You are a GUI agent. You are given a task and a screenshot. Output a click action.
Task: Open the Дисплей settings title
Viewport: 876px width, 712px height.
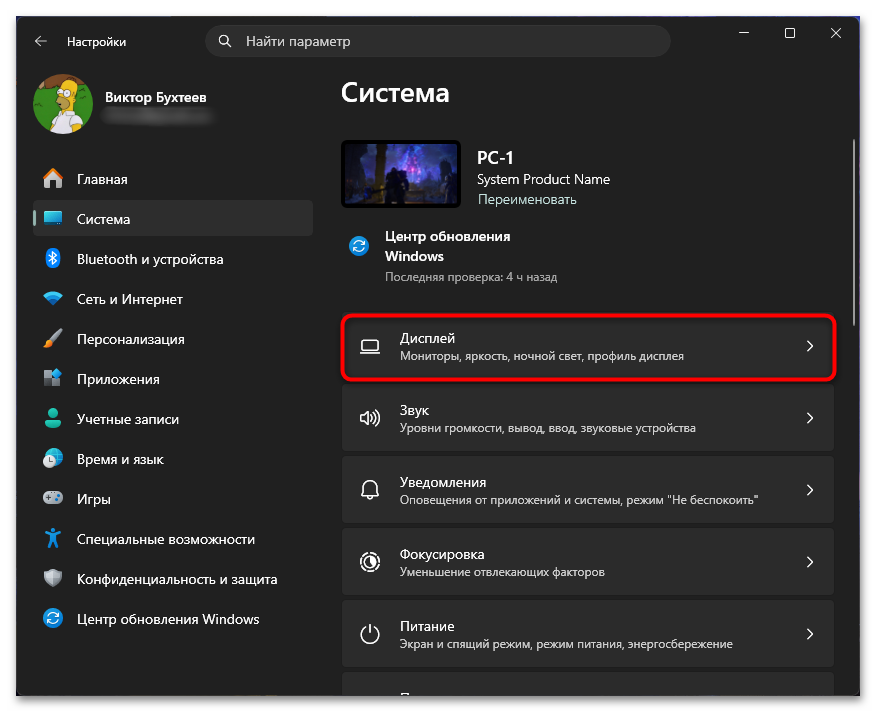[x=427, y=338]
